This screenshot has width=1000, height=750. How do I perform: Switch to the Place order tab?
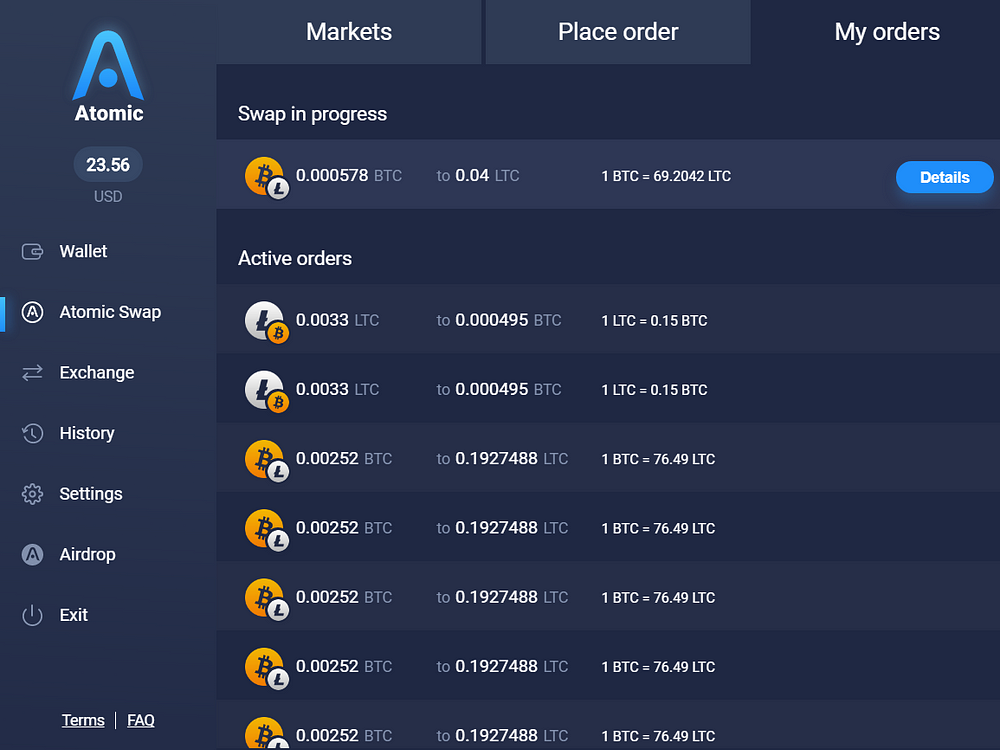(x=618, y=32)
